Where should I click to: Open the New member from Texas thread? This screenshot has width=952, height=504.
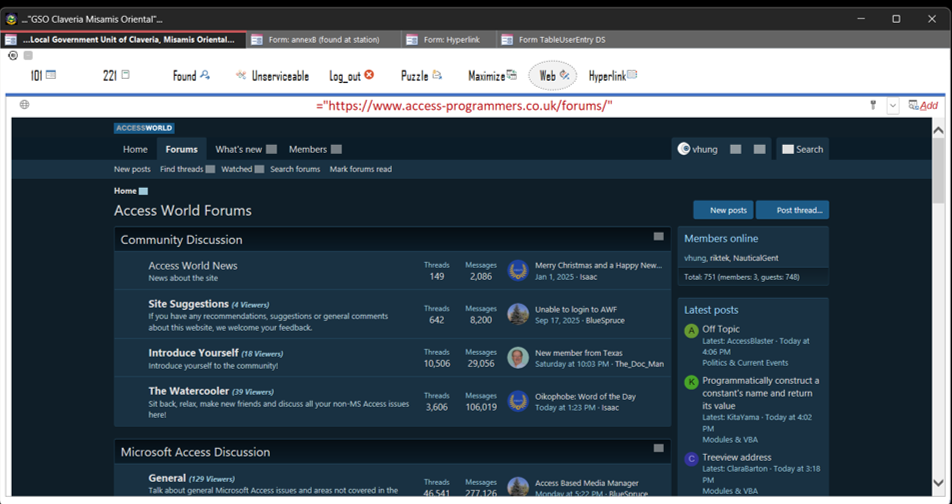[579, 353]
